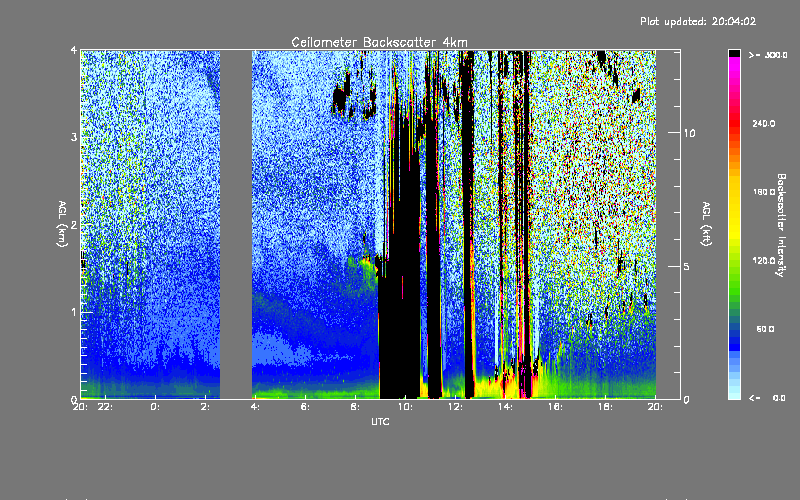Click the '6:' time tick label
Screen dimensions: 800x500
point(305,407)
